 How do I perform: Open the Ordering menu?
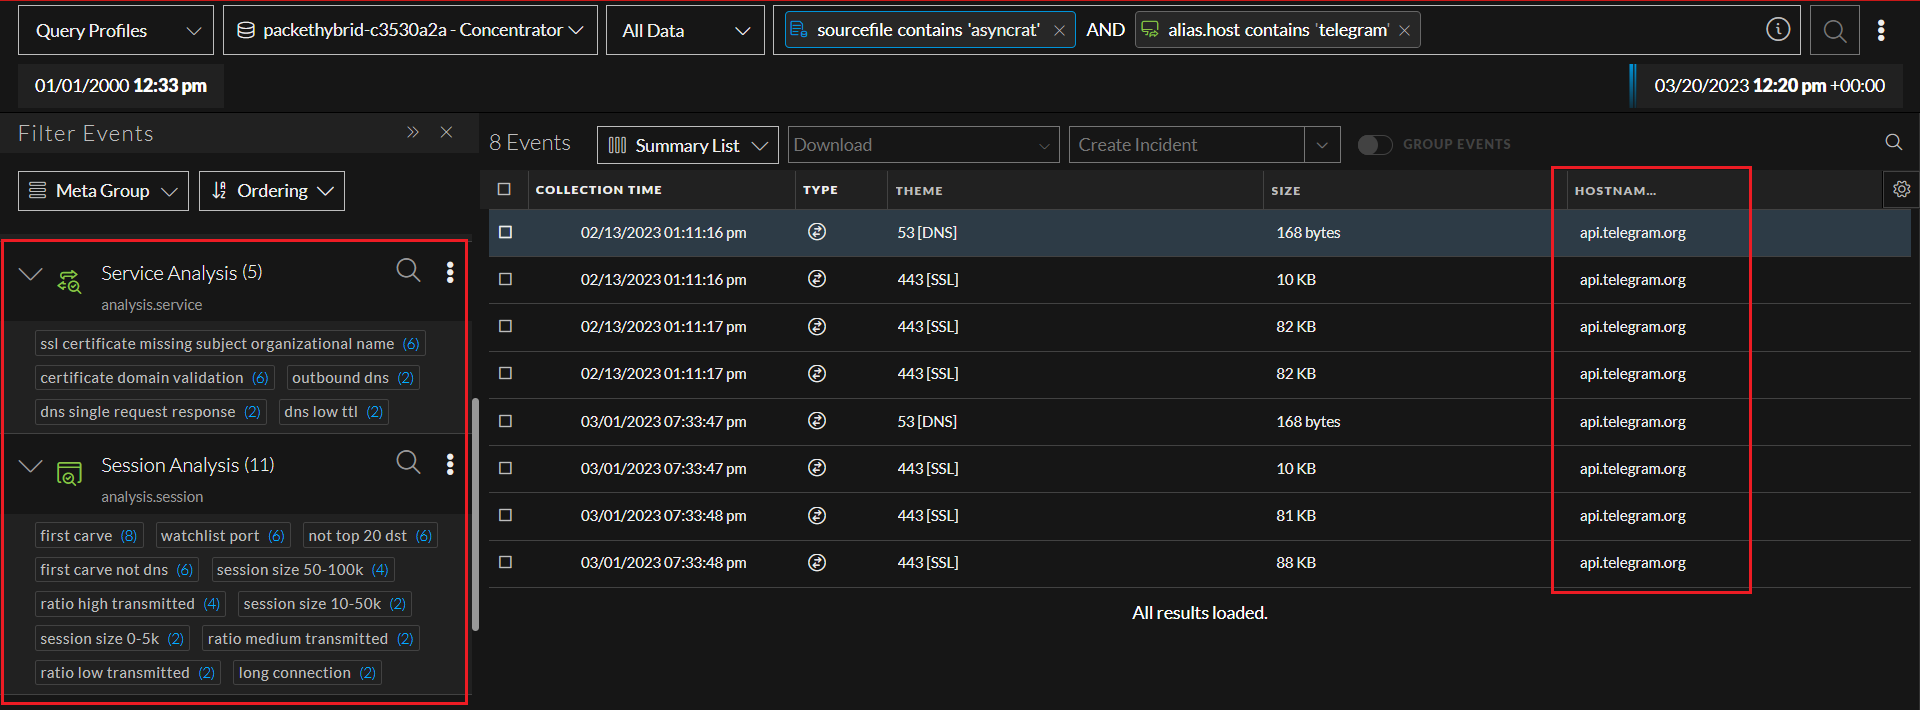(272, 191)
